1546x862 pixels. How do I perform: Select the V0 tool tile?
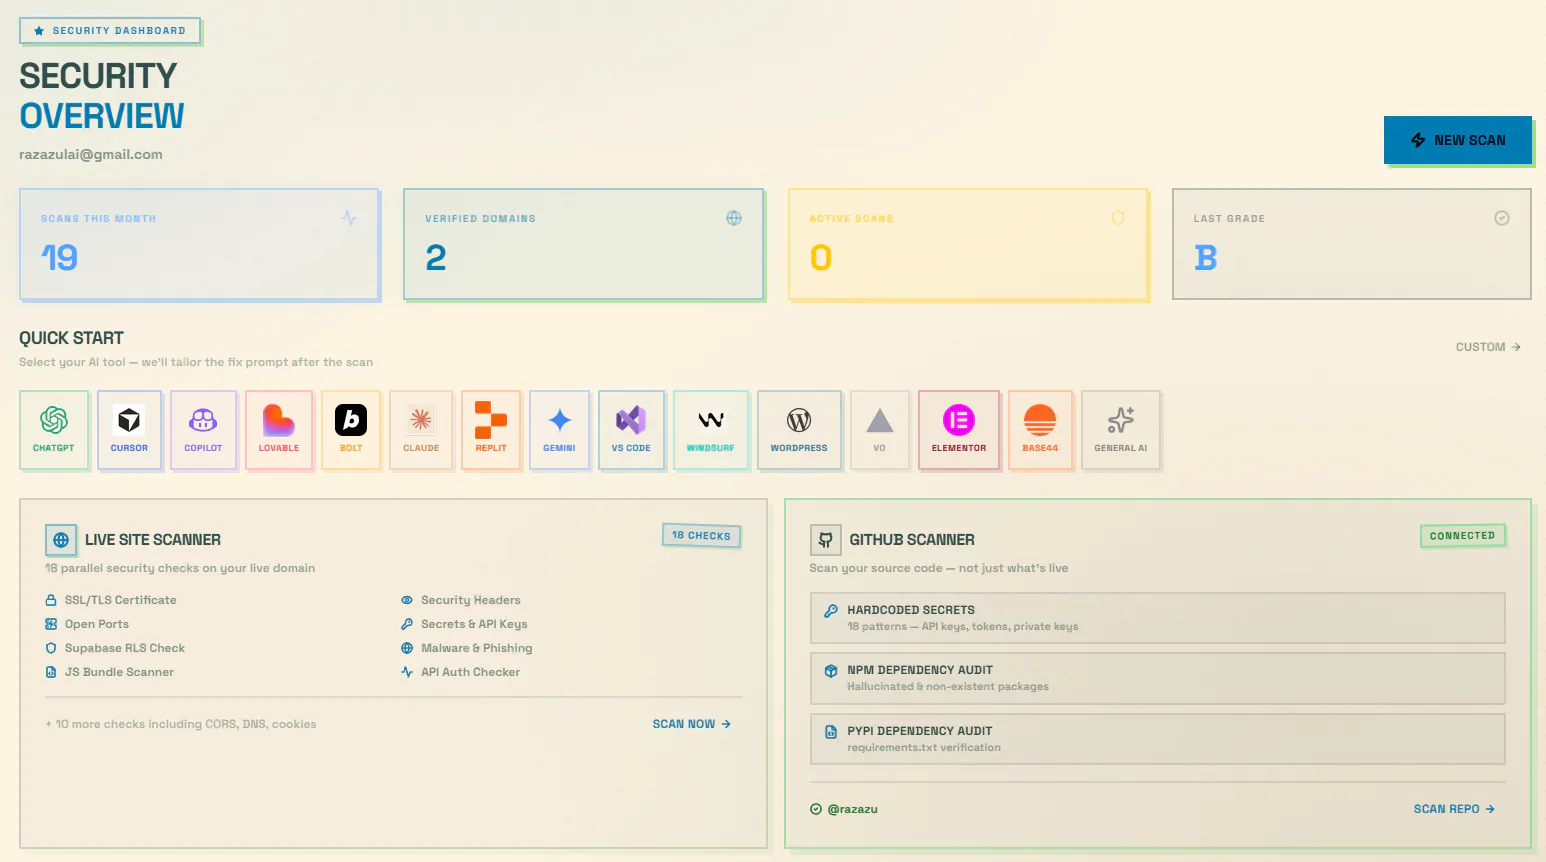(879, 430)
